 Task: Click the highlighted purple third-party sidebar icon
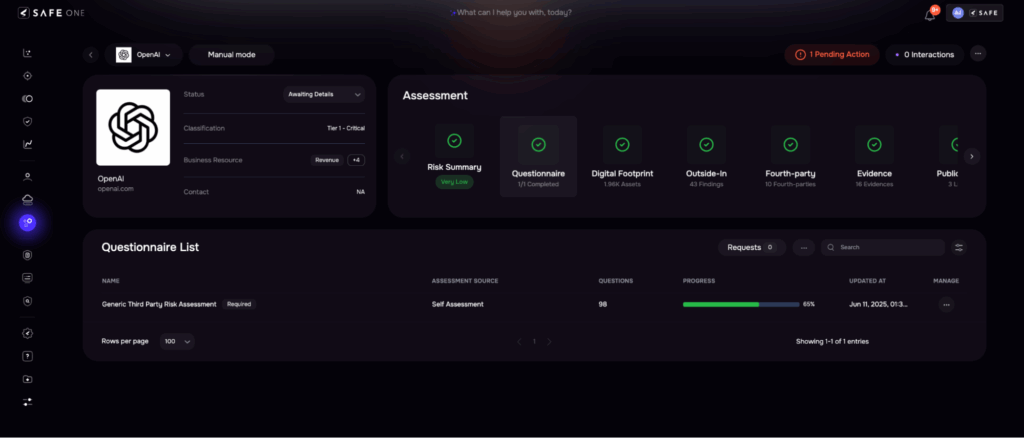pyautogui.click(x=27, y=223)
